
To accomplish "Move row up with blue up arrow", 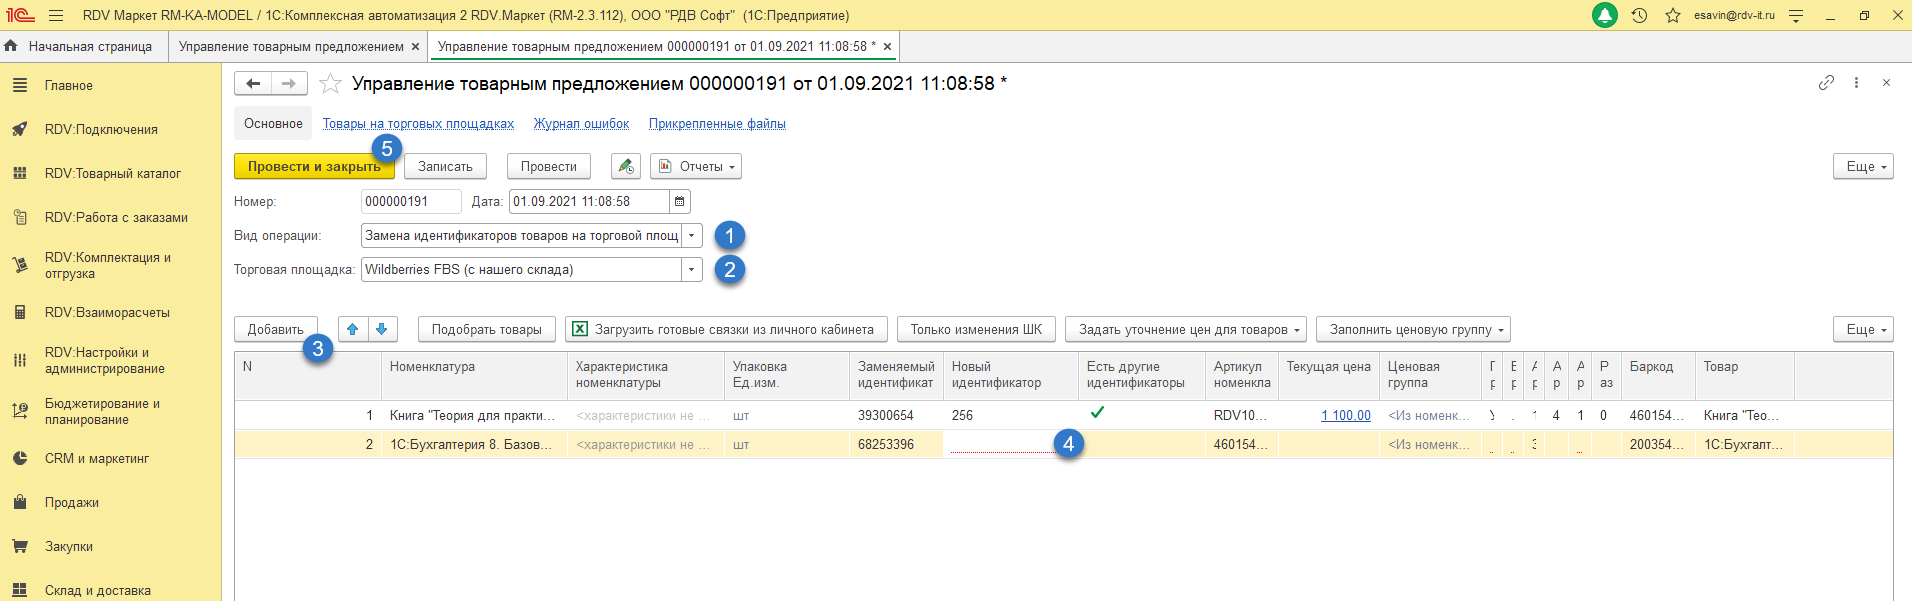I will (x=352, y=329).
